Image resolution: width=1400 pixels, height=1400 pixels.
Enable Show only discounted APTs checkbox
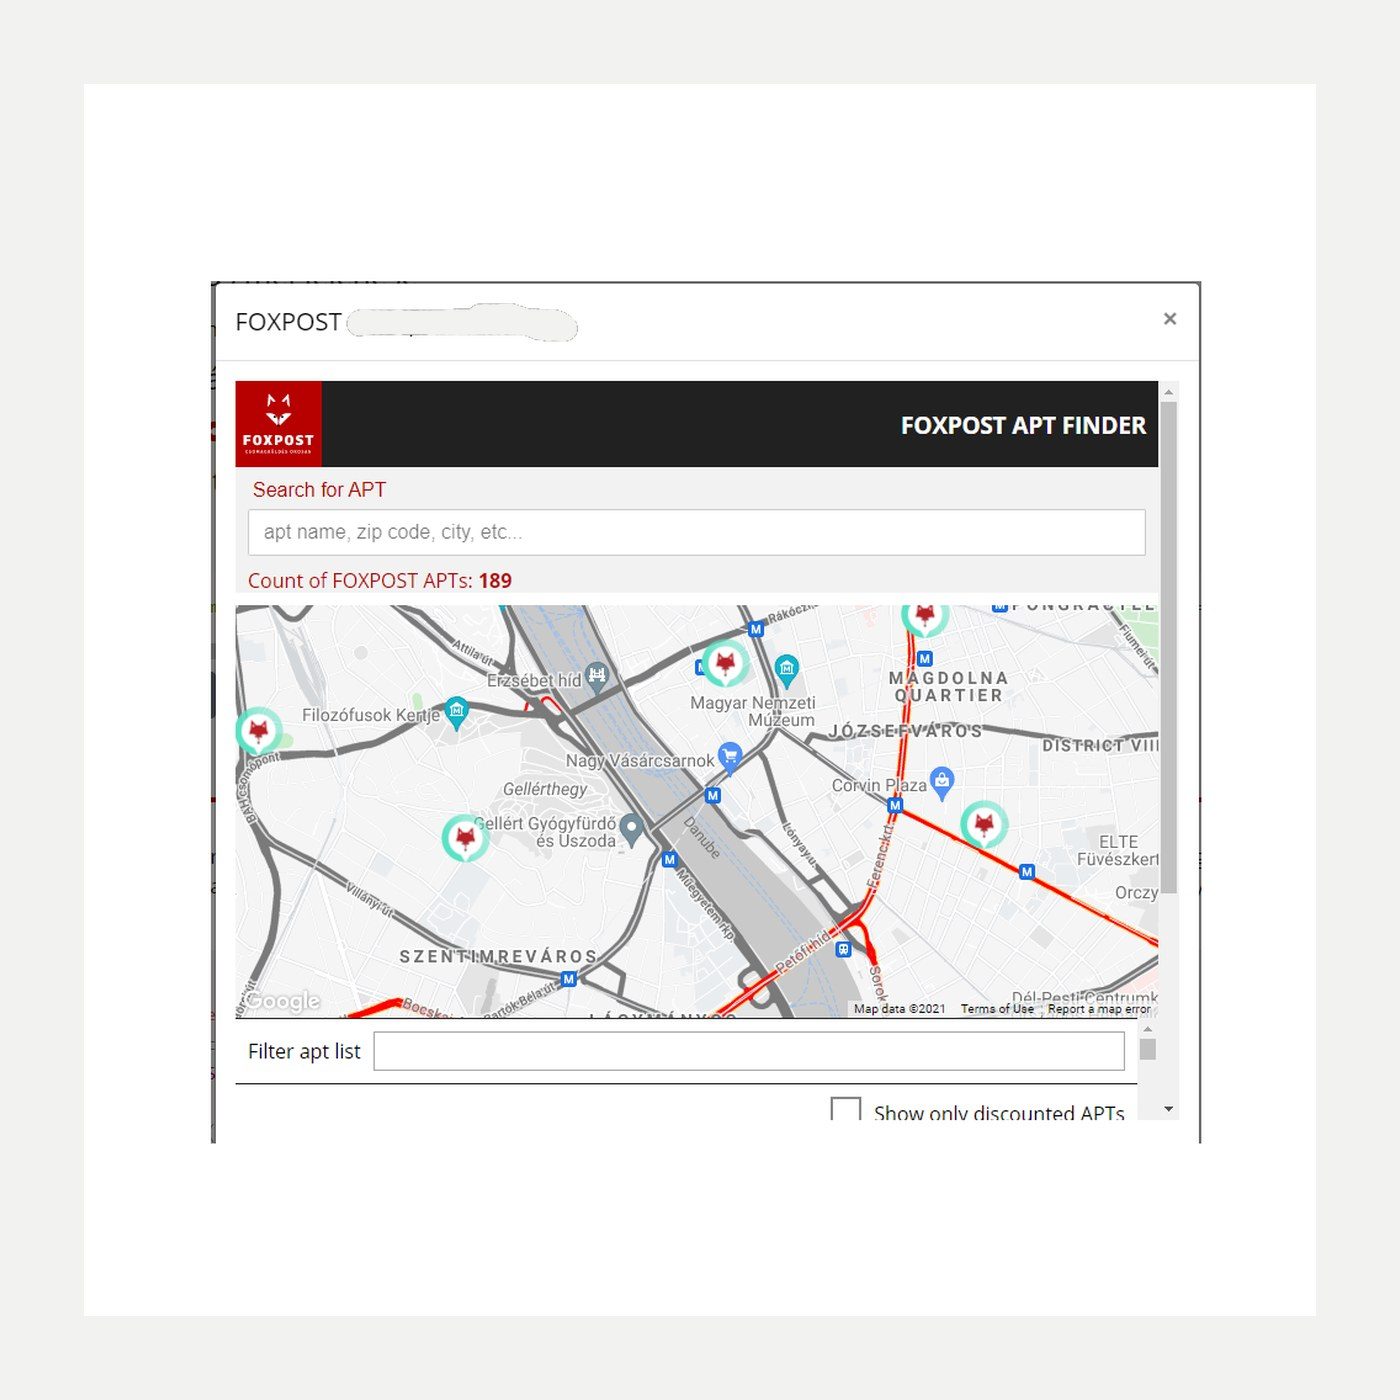(846, 1109)
